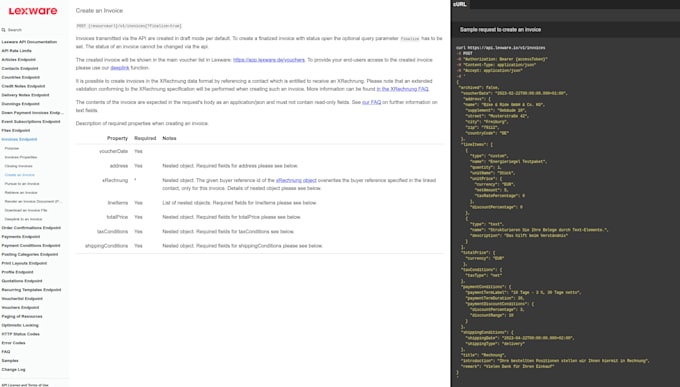Viewport: 680px width, 387px height.
Task: Open Change Log in sidebar
Action: click(13, 370)
